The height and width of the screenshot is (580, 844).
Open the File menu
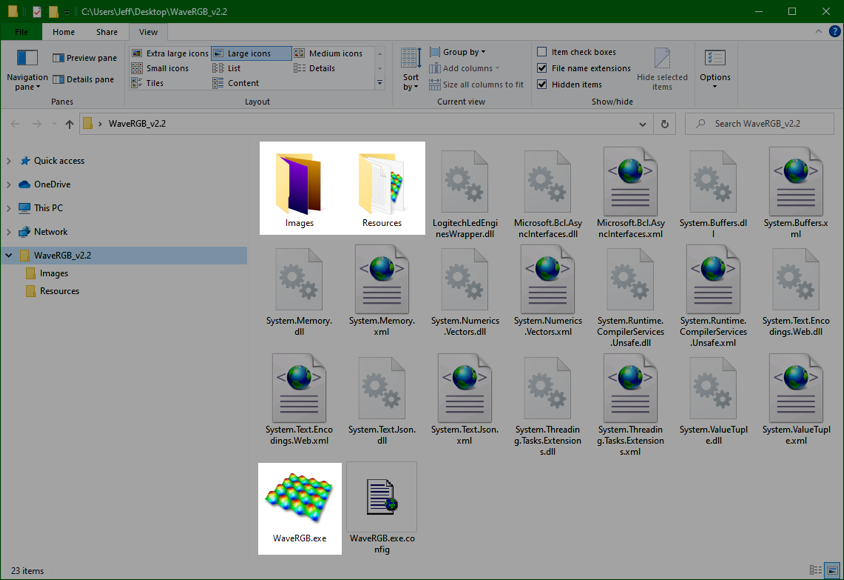(21, 32)
